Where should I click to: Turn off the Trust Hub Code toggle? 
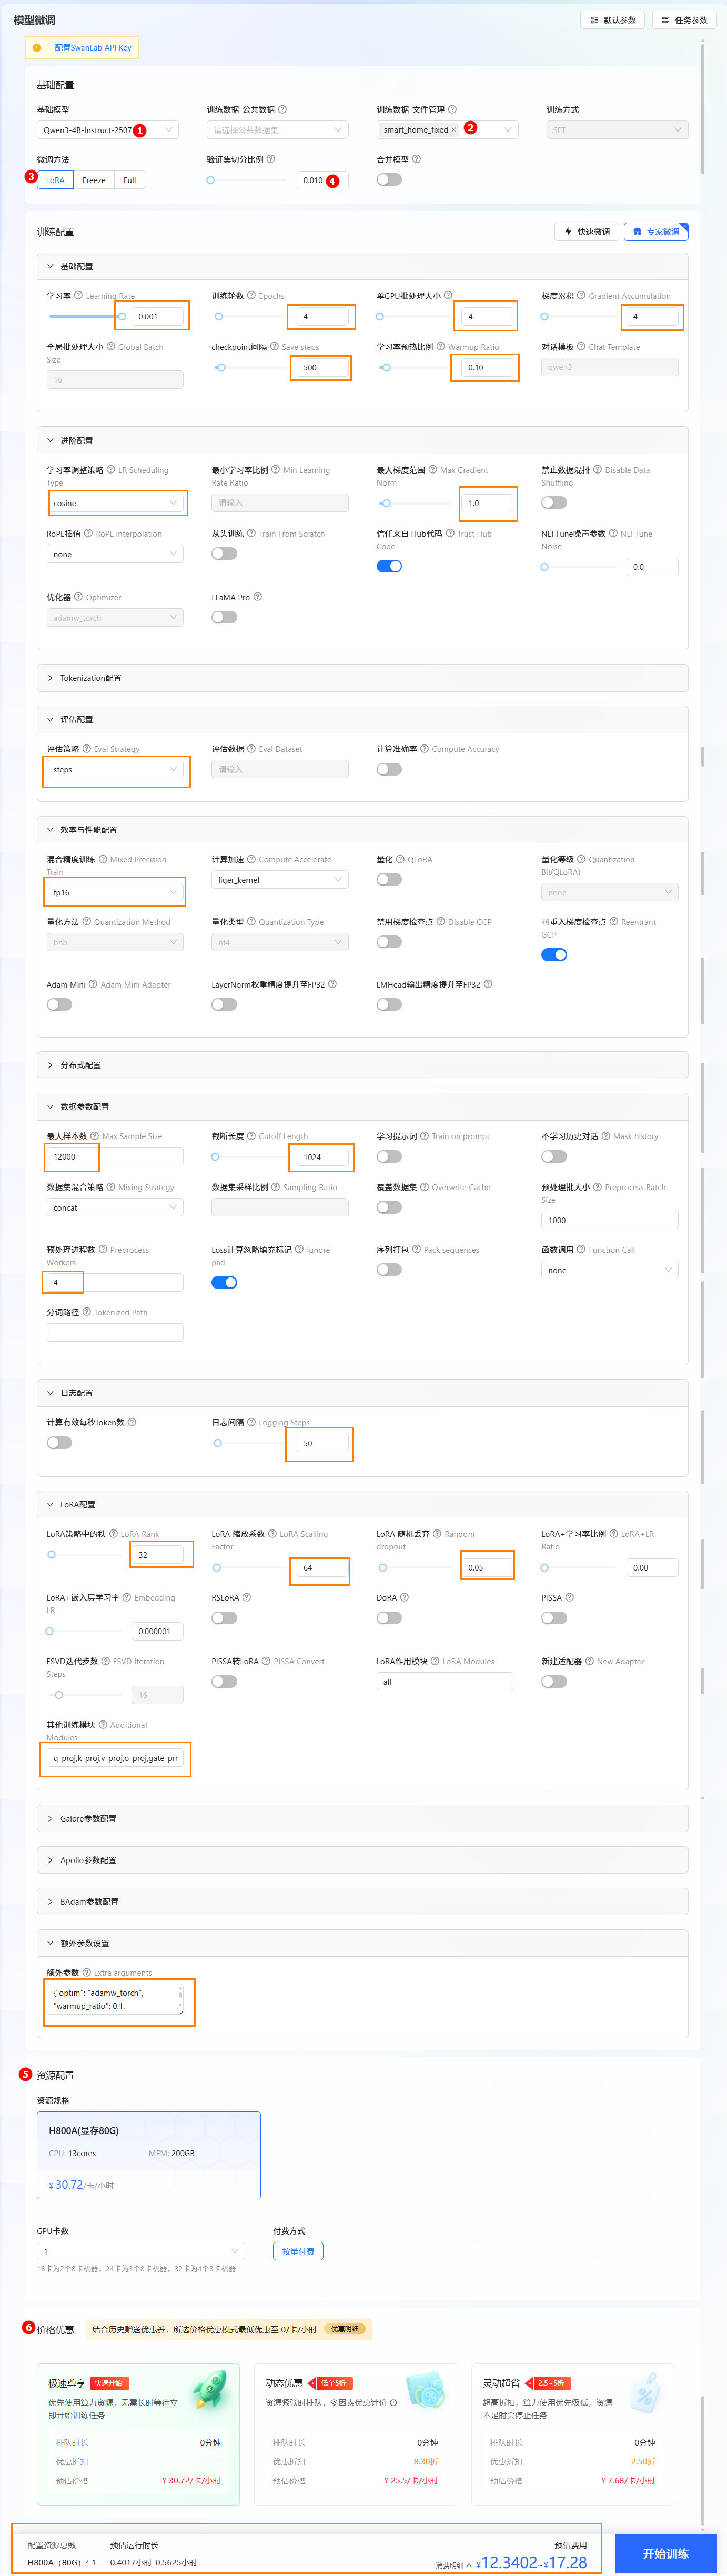(x=389, y=566)
